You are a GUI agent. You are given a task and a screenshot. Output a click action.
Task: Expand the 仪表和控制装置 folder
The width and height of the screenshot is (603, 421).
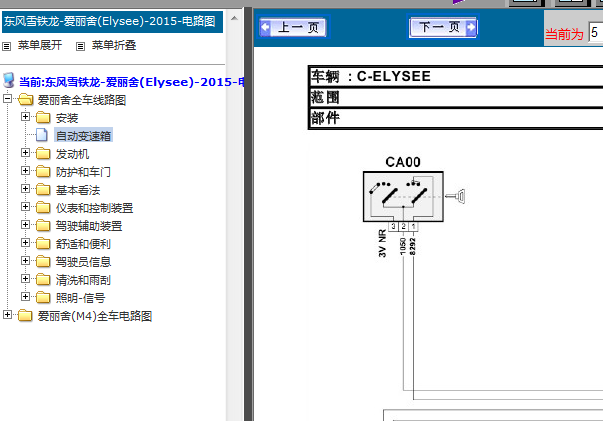pos(25,206)
